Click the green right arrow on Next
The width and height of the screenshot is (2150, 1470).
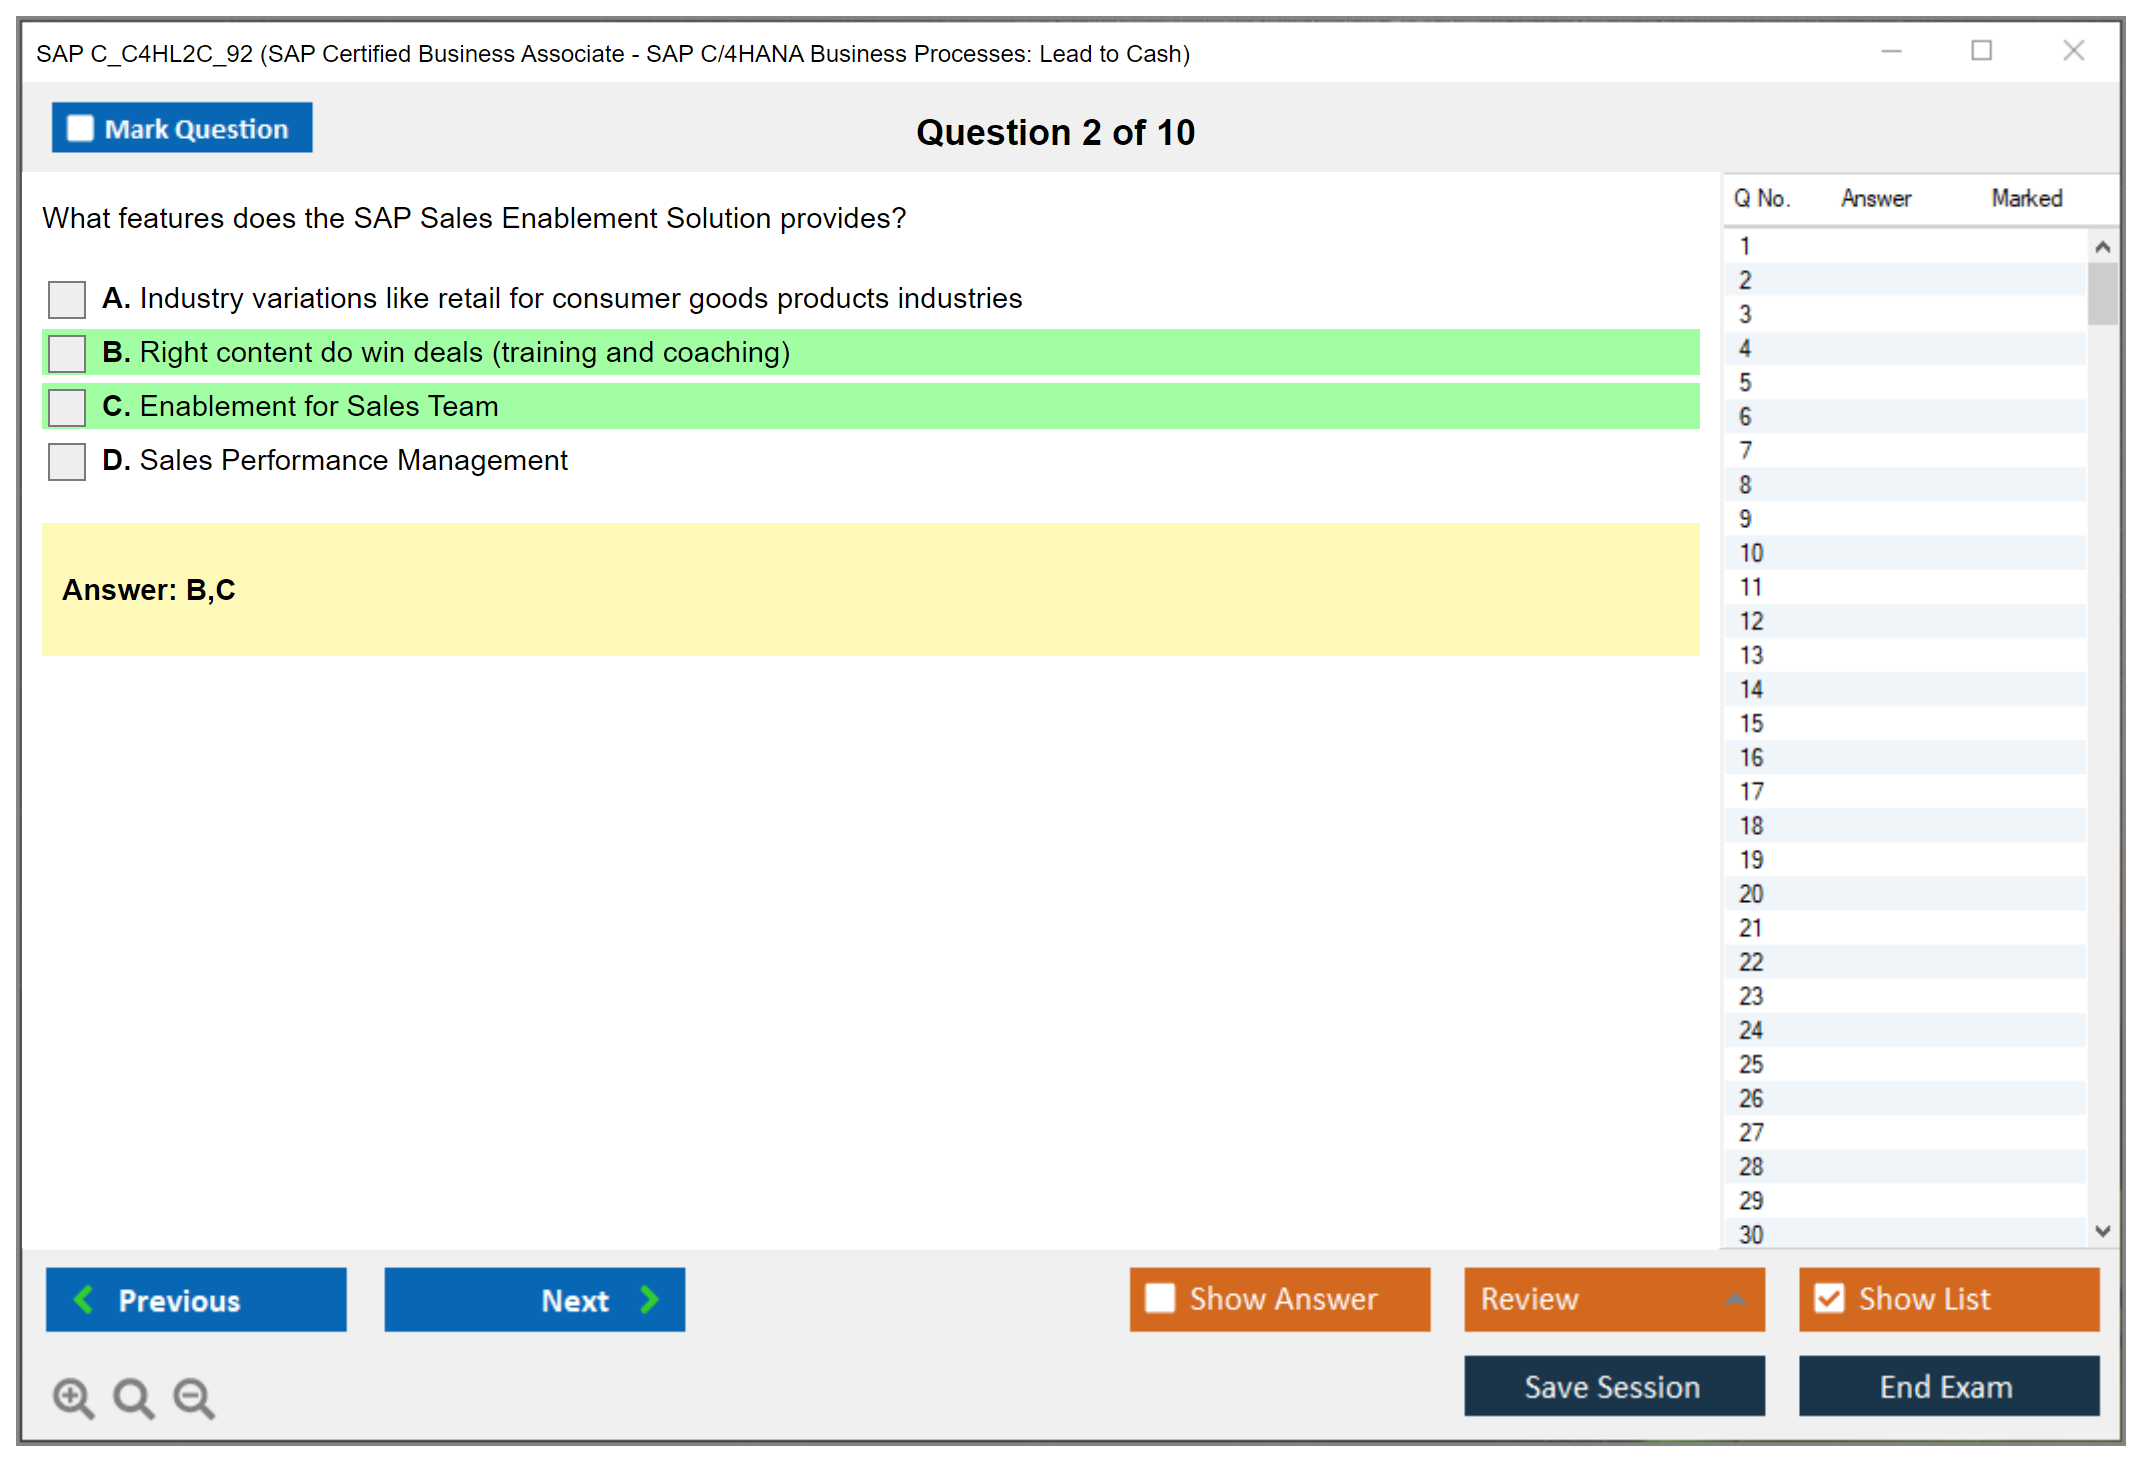pyautogui.click(x=649, y=1299)
